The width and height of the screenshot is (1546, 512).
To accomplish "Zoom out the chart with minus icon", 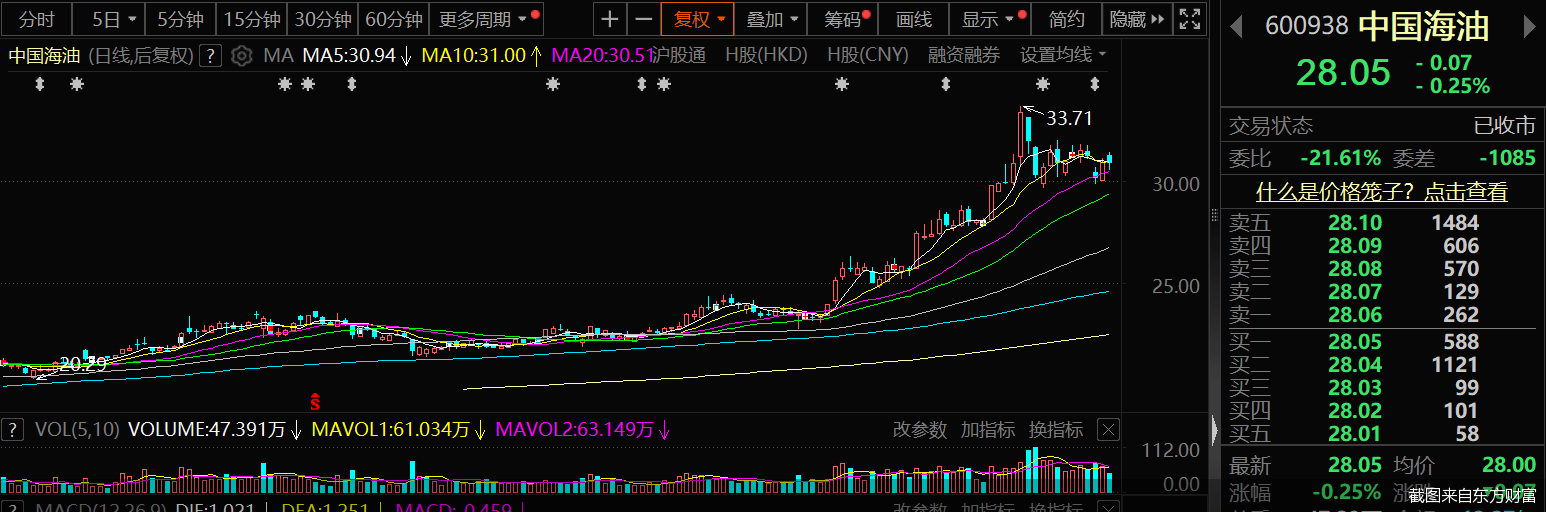I will pyautogui.click(x=644, y=19).
